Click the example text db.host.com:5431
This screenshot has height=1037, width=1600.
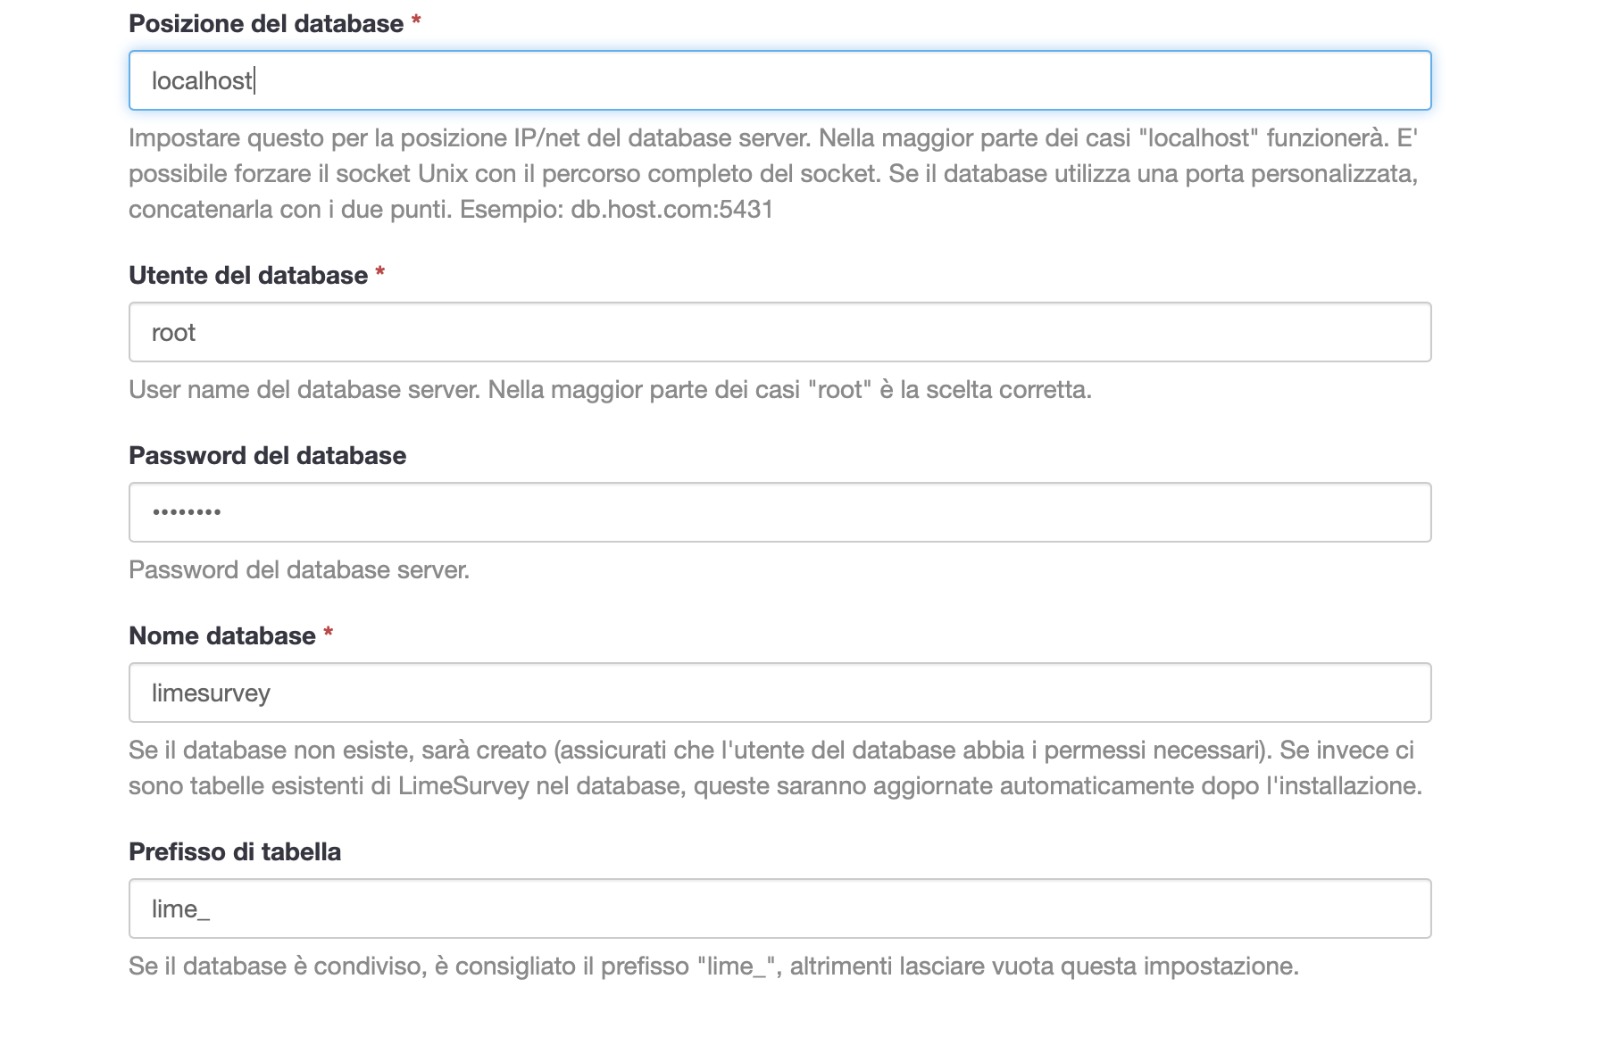[672, 210]
